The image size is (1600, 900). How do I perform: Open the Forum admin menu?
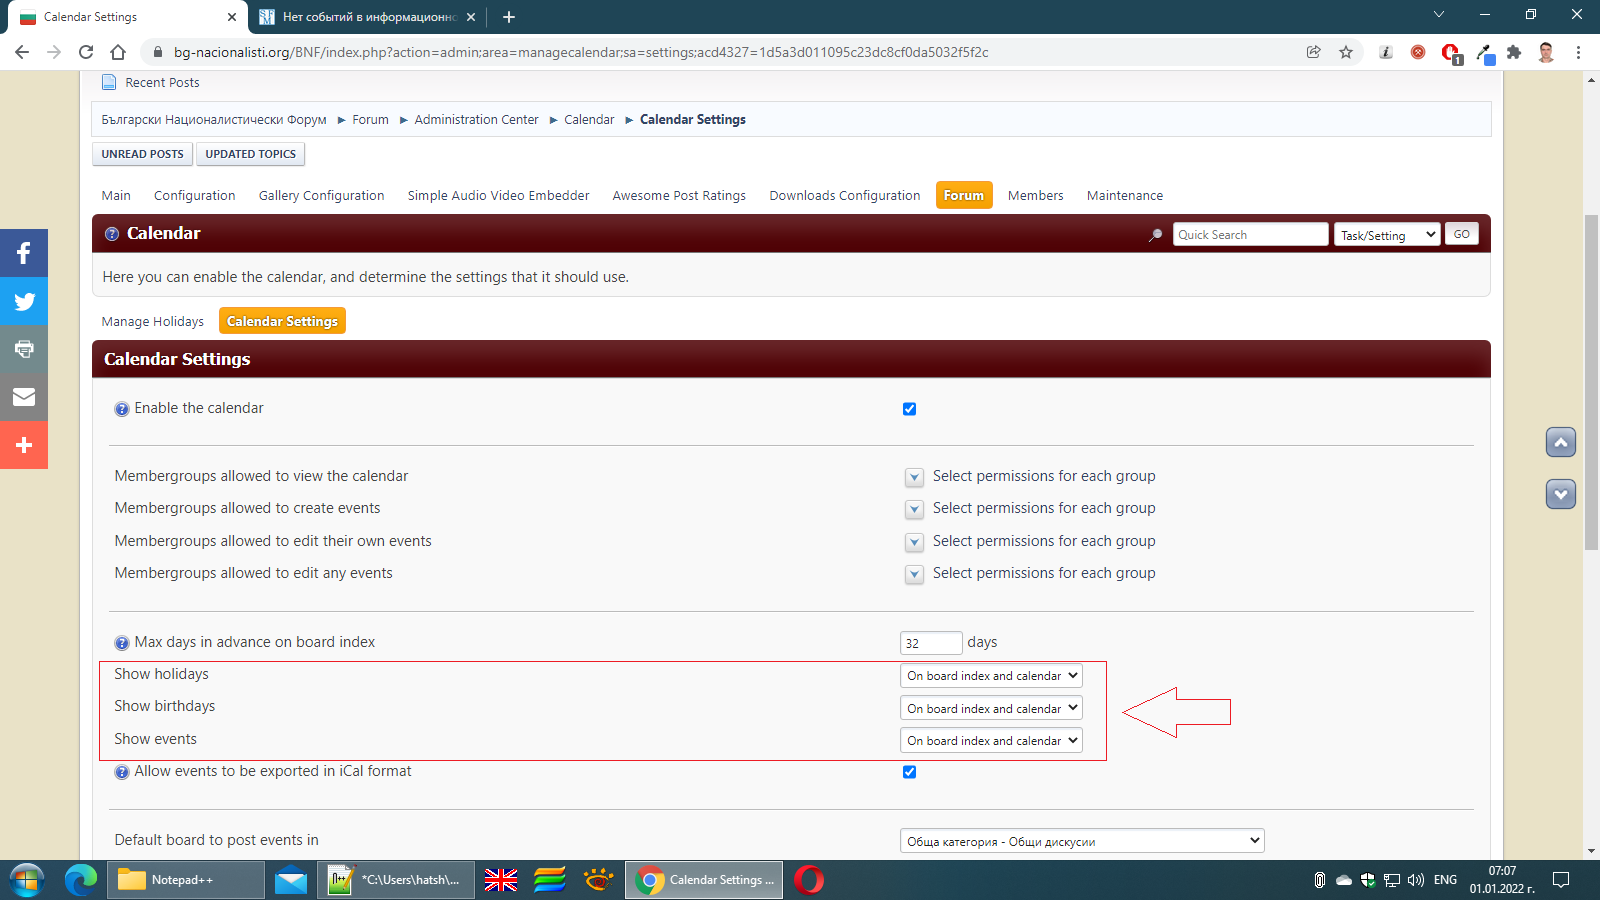tap(964, 195)
